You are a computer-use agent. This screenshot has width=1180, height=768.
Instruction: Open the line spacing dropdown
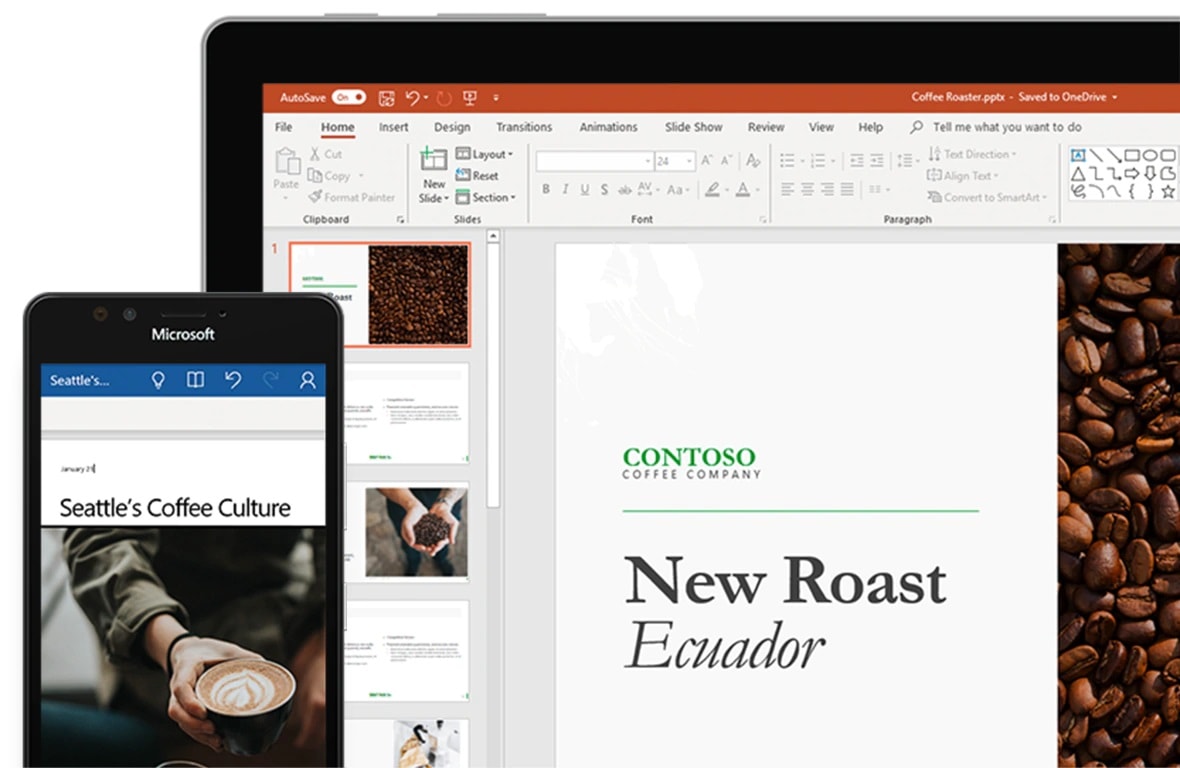[x=908, y=160]
